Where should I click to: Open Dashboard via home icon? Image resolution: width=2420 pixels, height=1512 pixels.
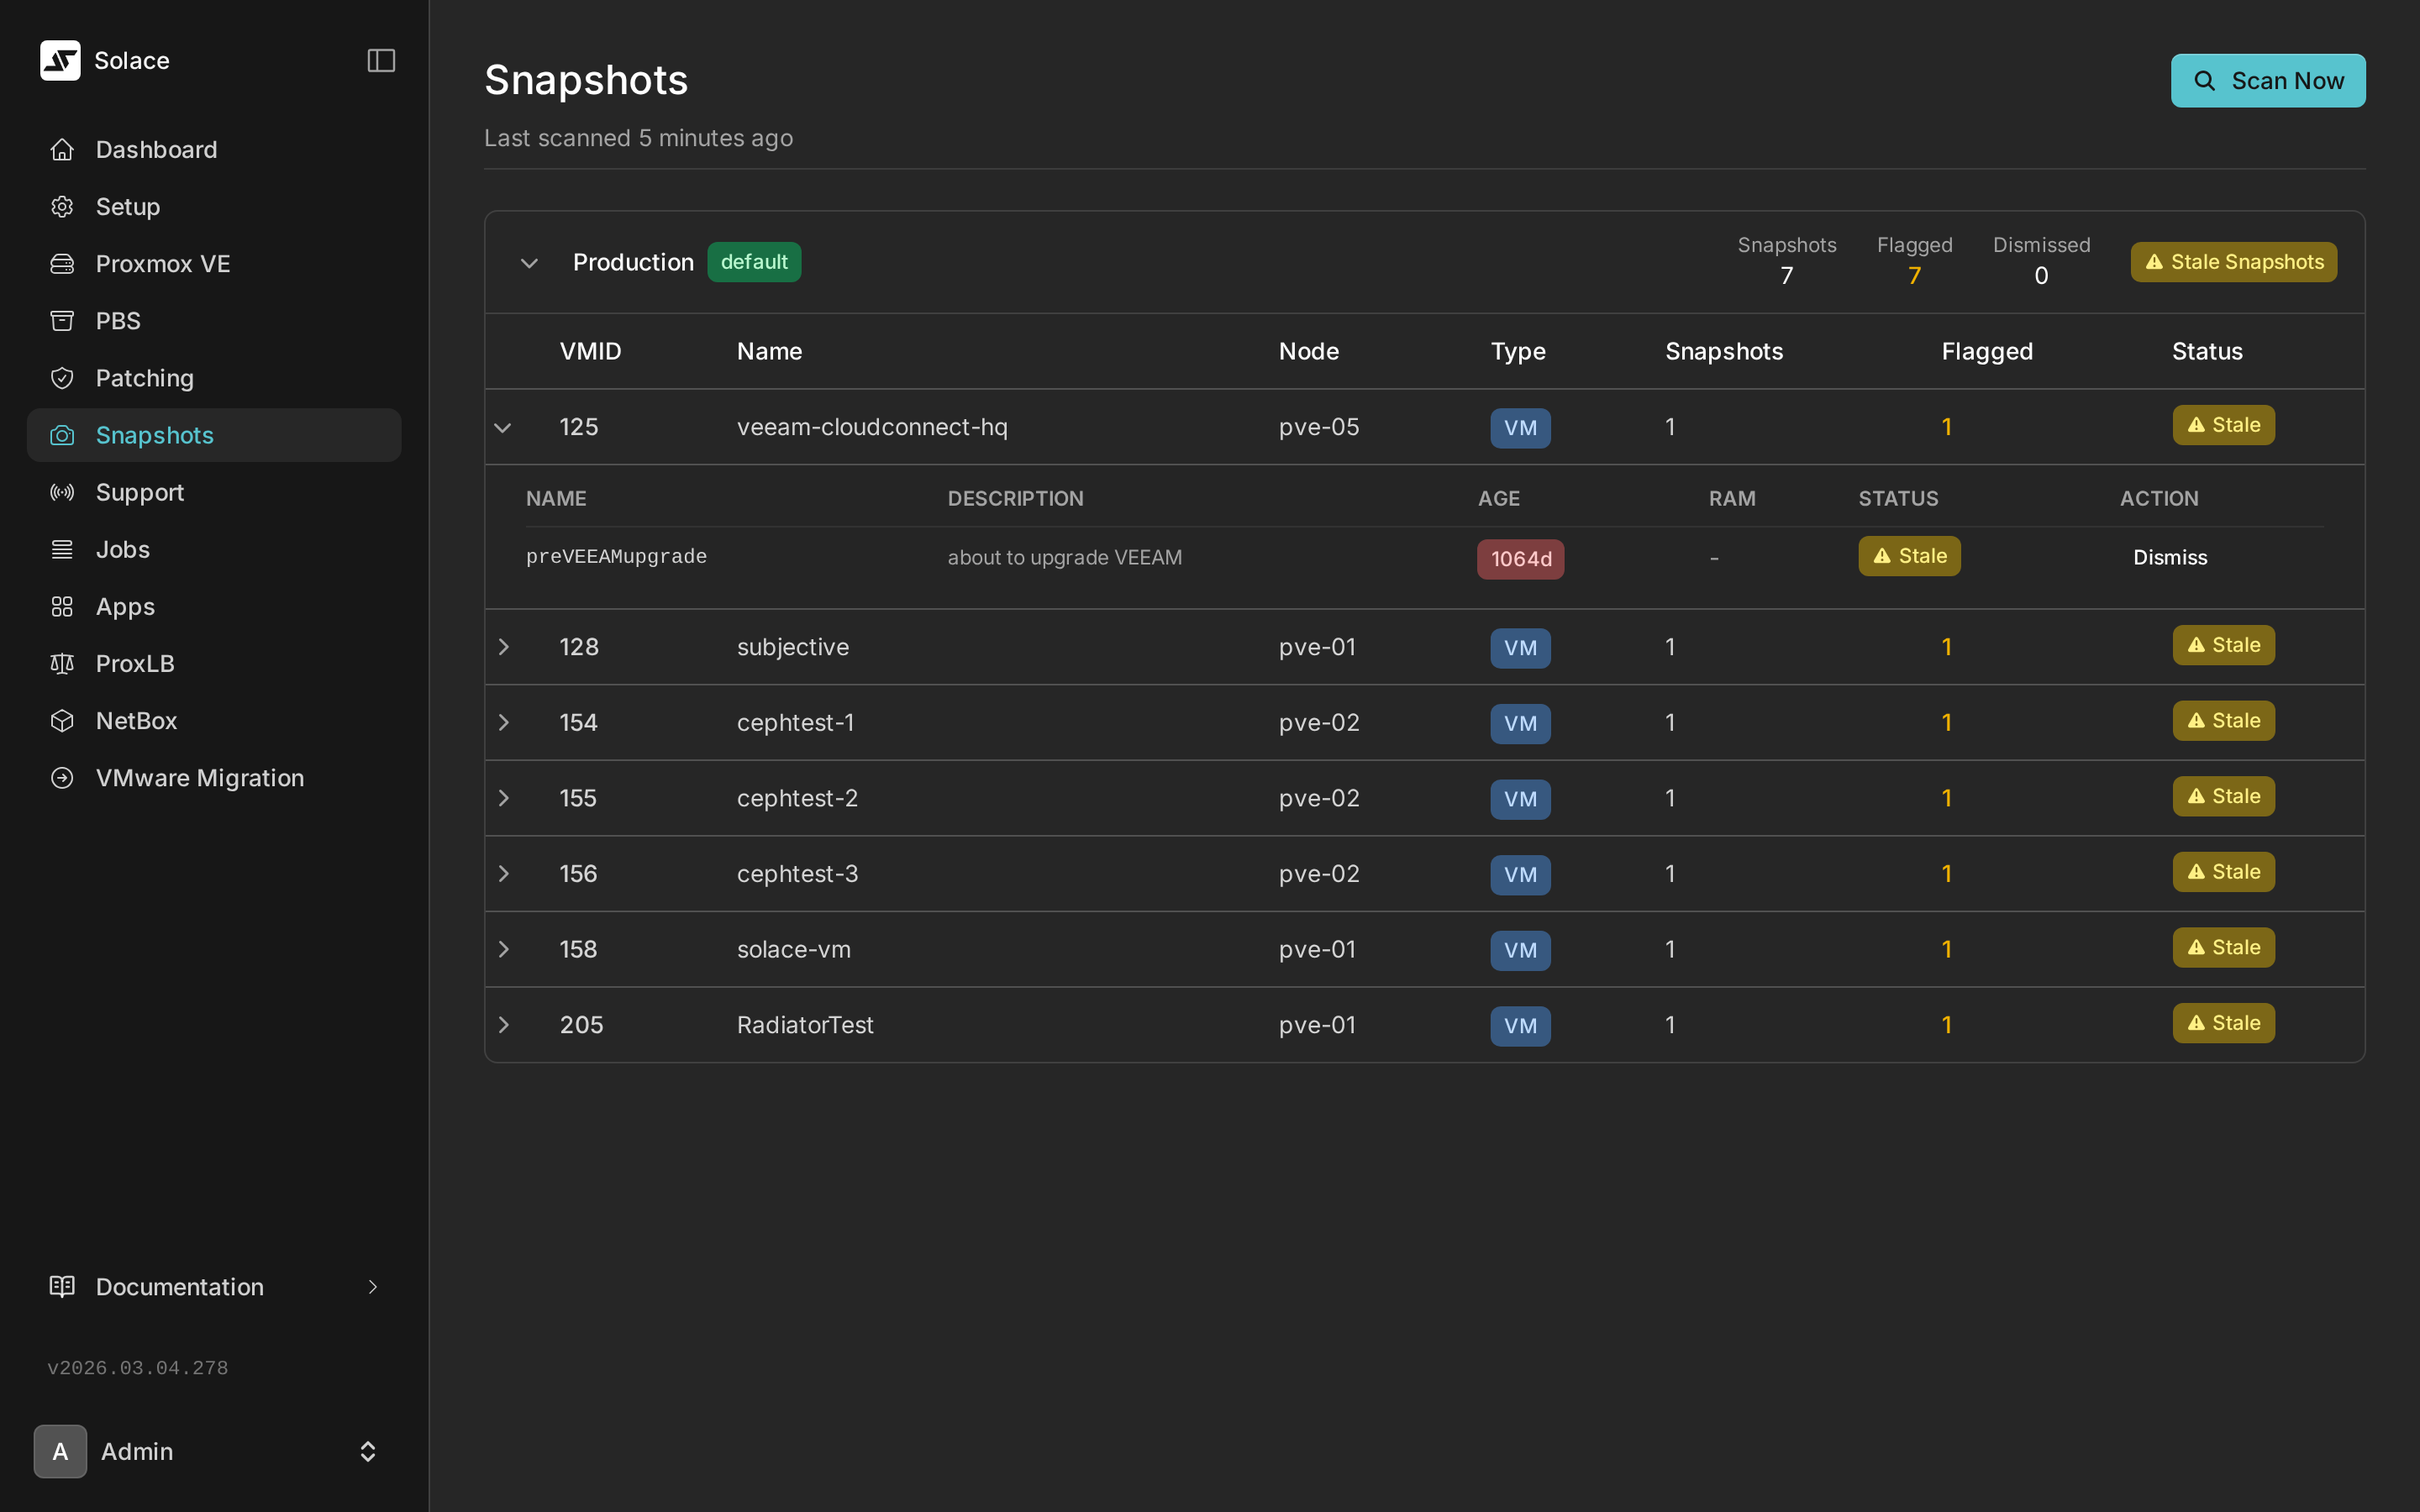(62, 150)
